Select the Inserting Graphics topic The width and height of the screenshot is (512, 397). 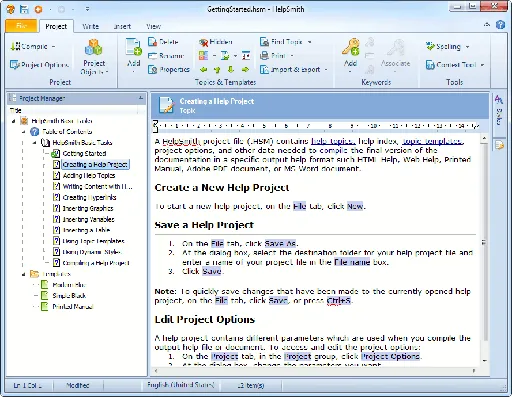[88, 208]
